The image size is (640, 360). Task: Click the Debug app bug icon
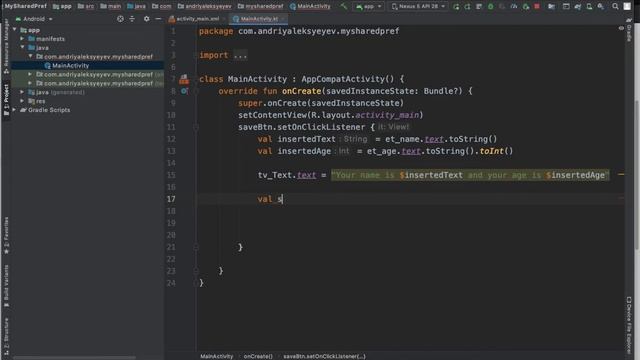[x=490, y=7]
